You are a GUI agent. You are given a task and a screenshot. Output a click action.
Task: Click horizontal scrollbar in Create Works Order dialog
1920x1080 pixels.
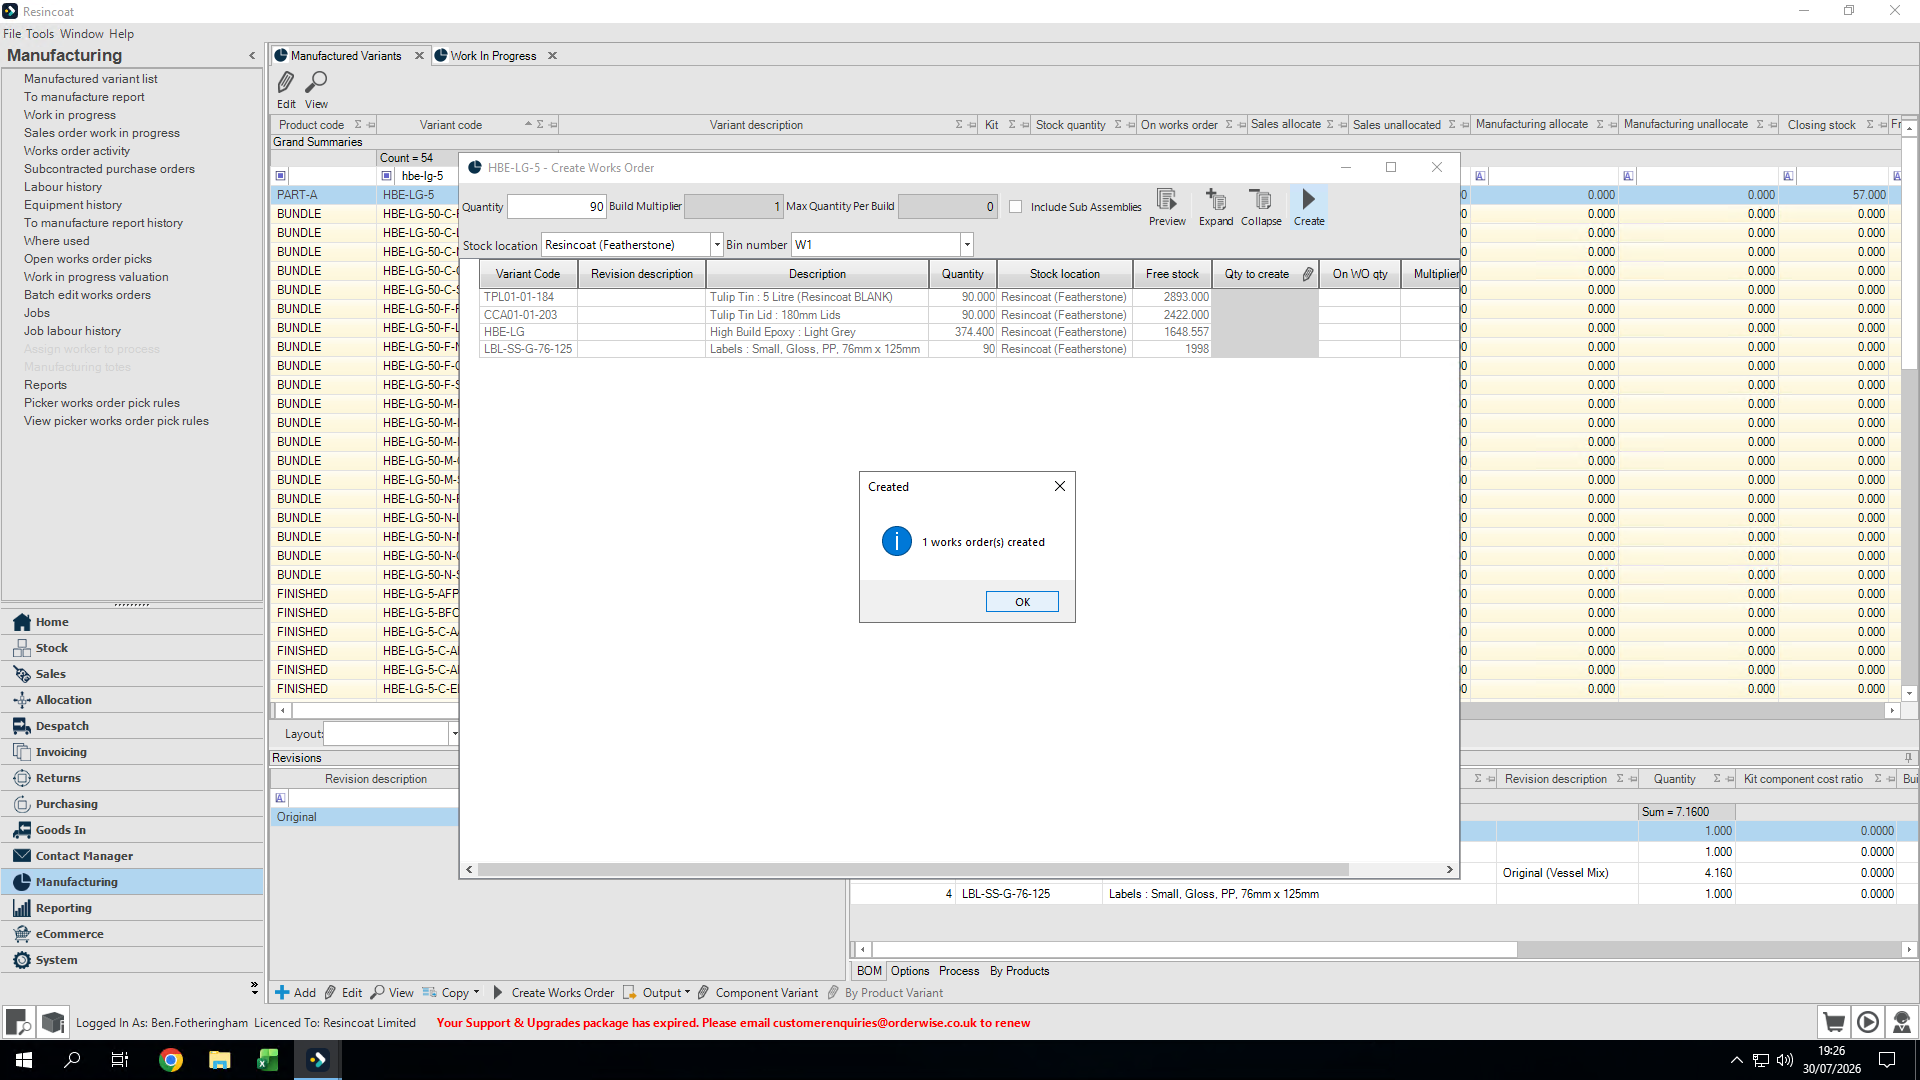[x=912, y=870]
